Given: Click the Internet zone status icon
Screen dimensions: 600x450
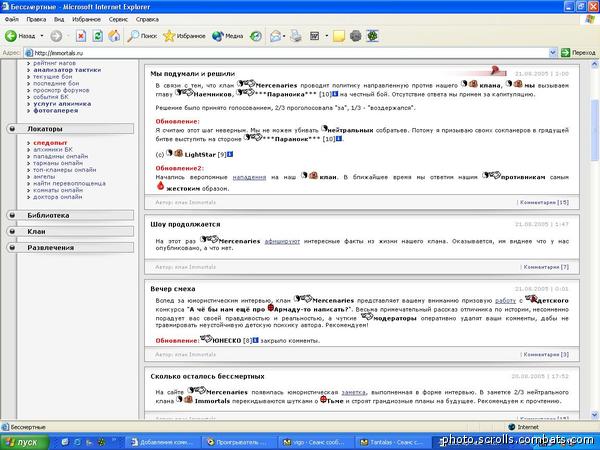Looking at the screenshot, I should 512,427.
